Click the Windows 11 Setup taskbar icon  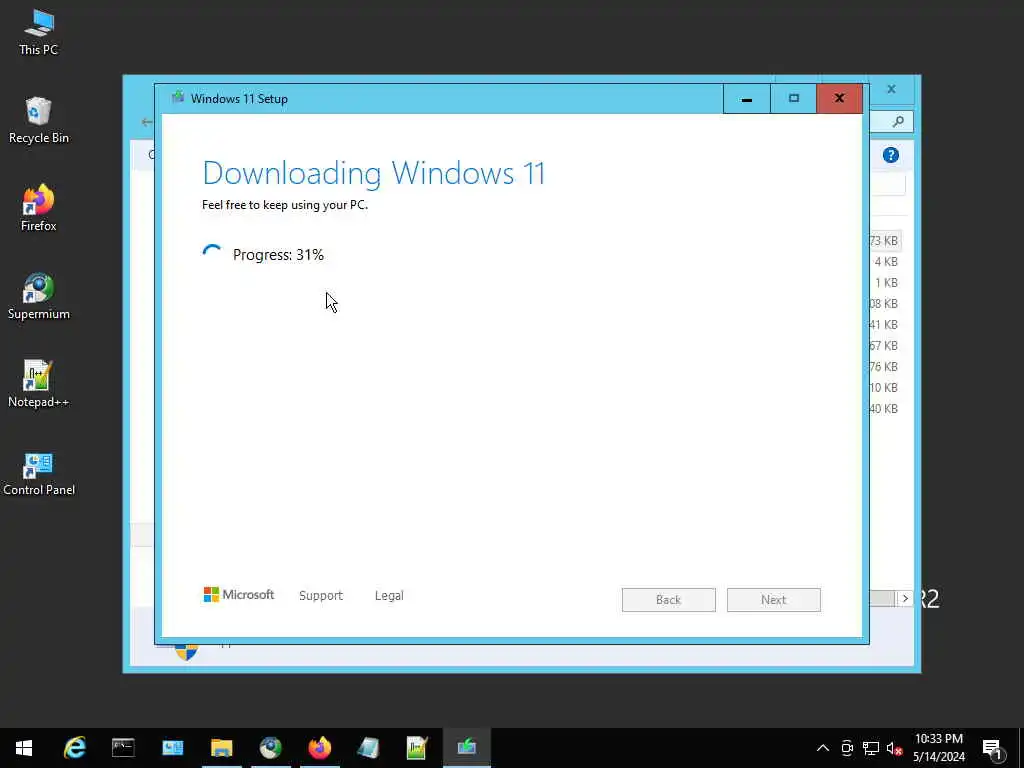click(466, 748)
